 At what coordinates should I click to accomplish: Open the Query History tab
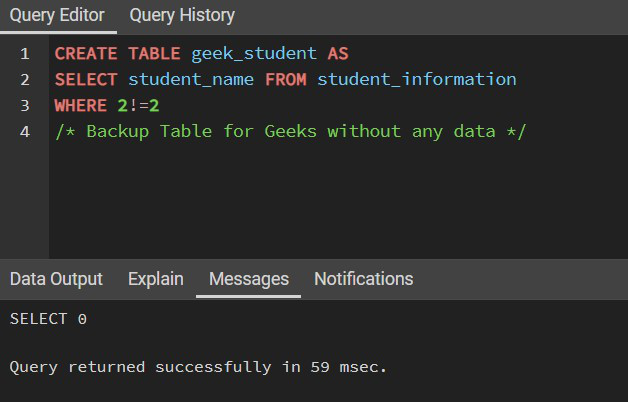(x=182, y=15)
